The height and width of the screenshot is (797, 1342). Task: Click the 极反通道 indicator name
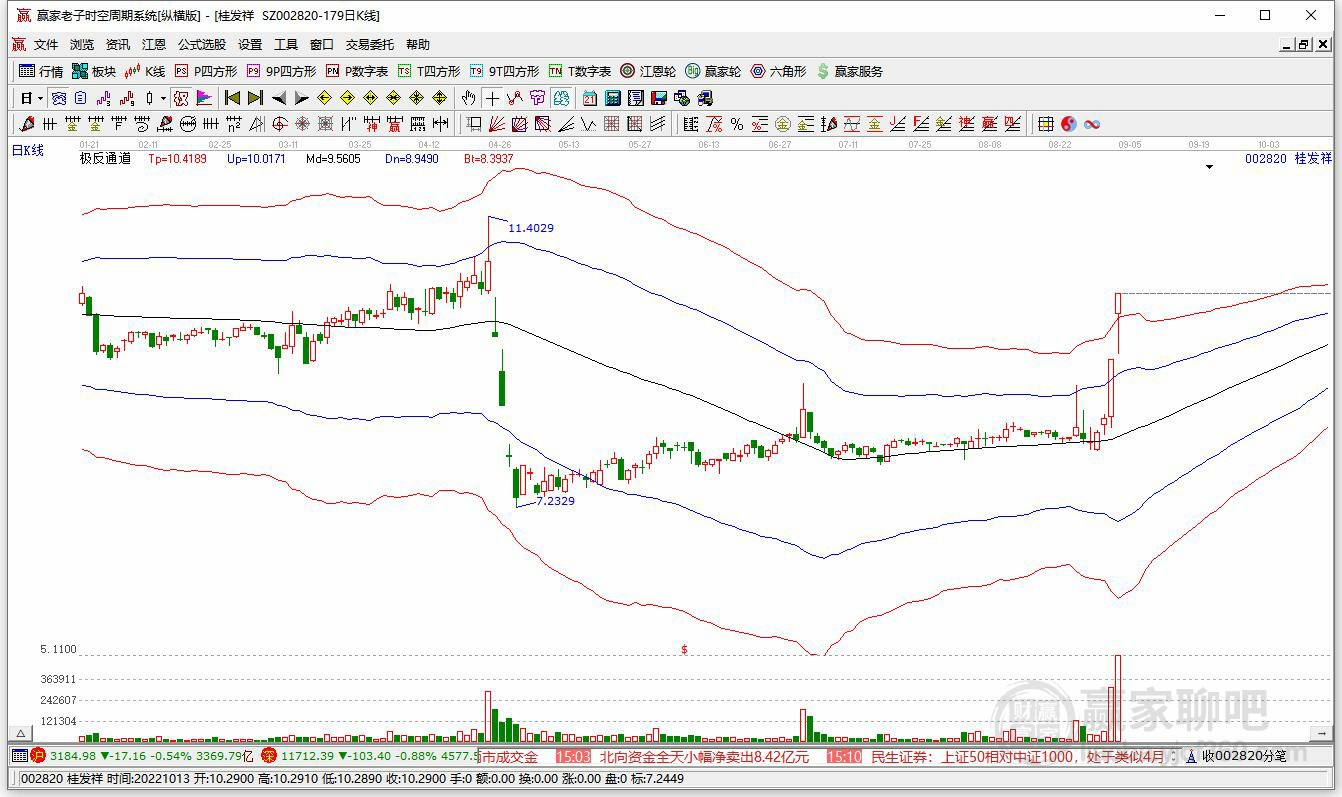[105, 158]
